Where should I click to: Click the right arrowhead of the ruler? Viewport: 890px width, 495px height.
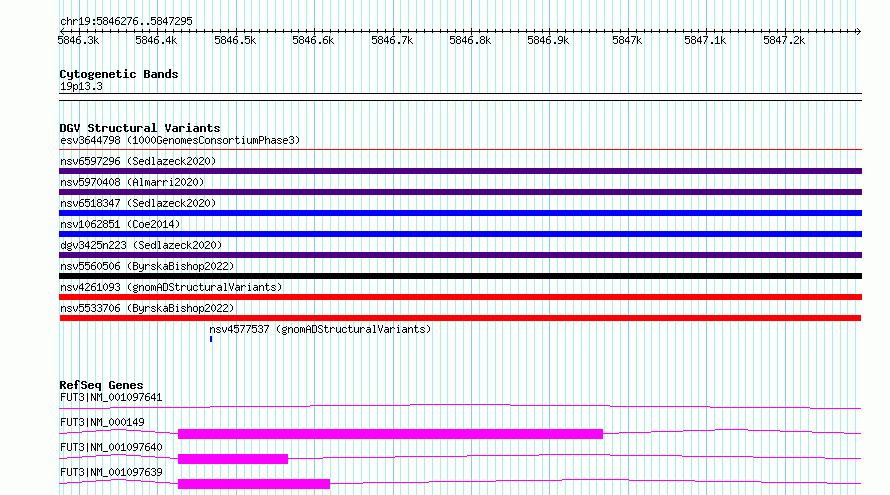pos(859,31)
